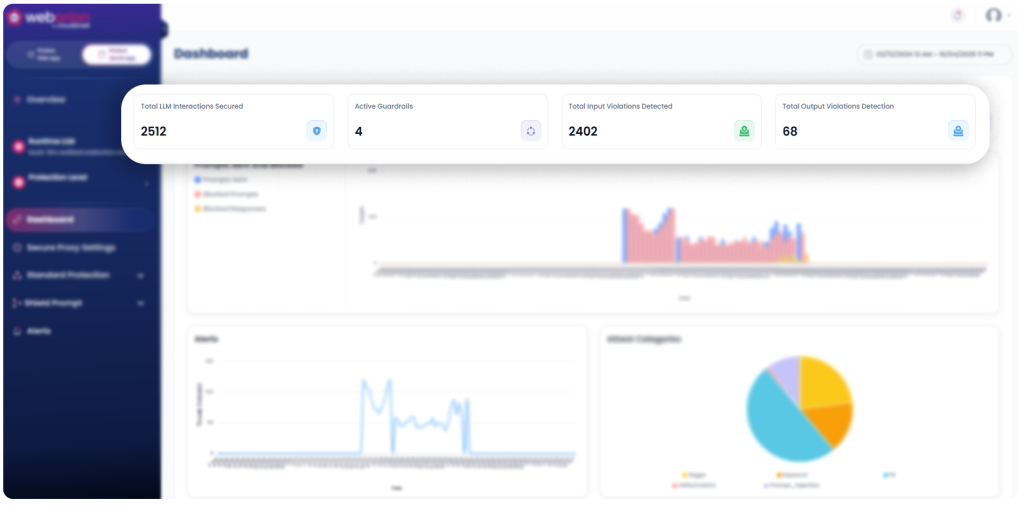The height and width of the screenshot is (507, 1024).
Task: Click 'Active Guardrails' label
Action: pyautogui.click(x=384, y=106)
